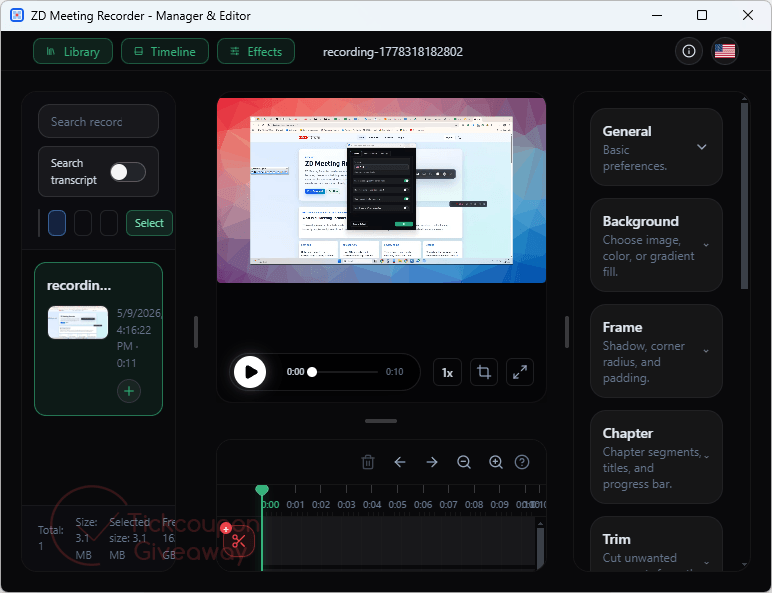Click the app icon in title bar

17,15
